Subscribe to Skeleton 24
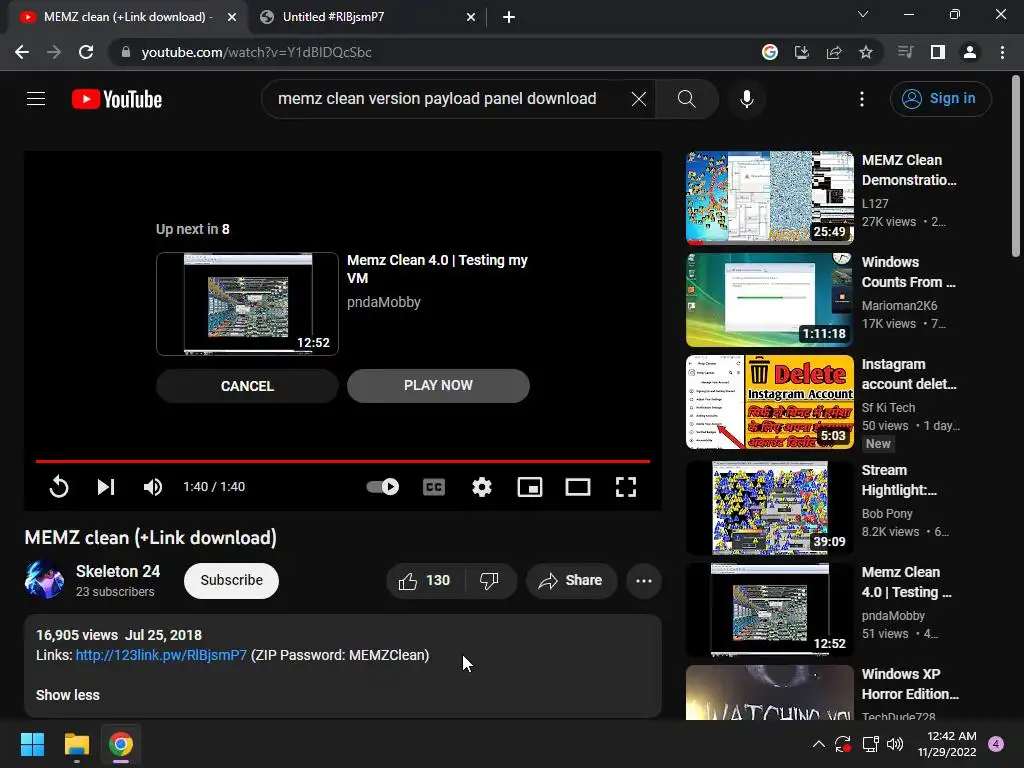The height and width of the screenshot is (768, 1024). [231, 581]
